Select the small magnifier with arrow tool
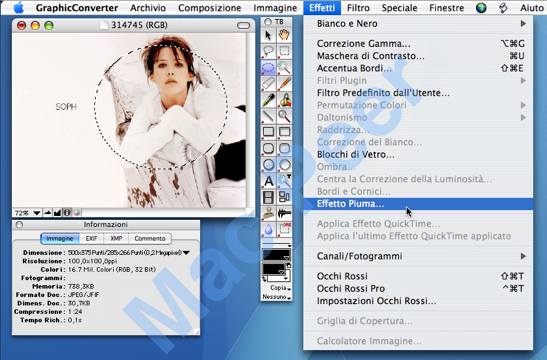 click(x=284, y=181)
